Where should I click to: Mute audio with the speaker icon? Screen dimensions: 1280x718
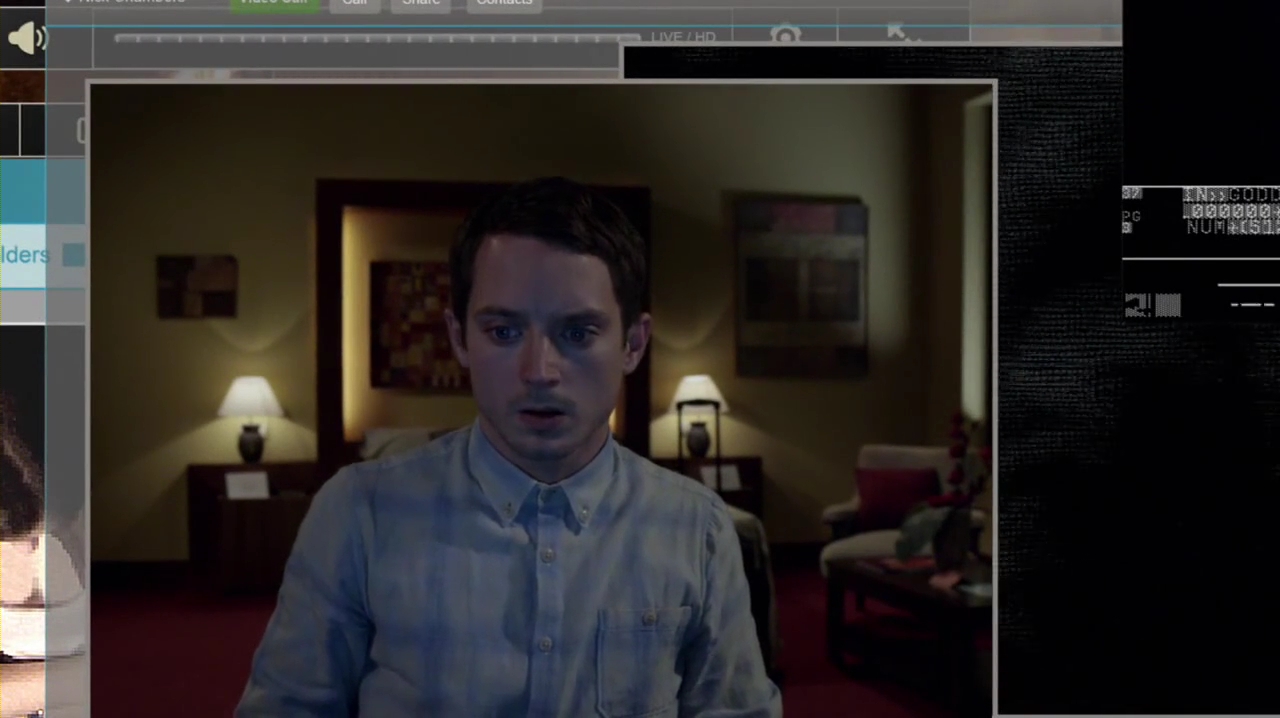pyautogui.click(x=27, y=39)
